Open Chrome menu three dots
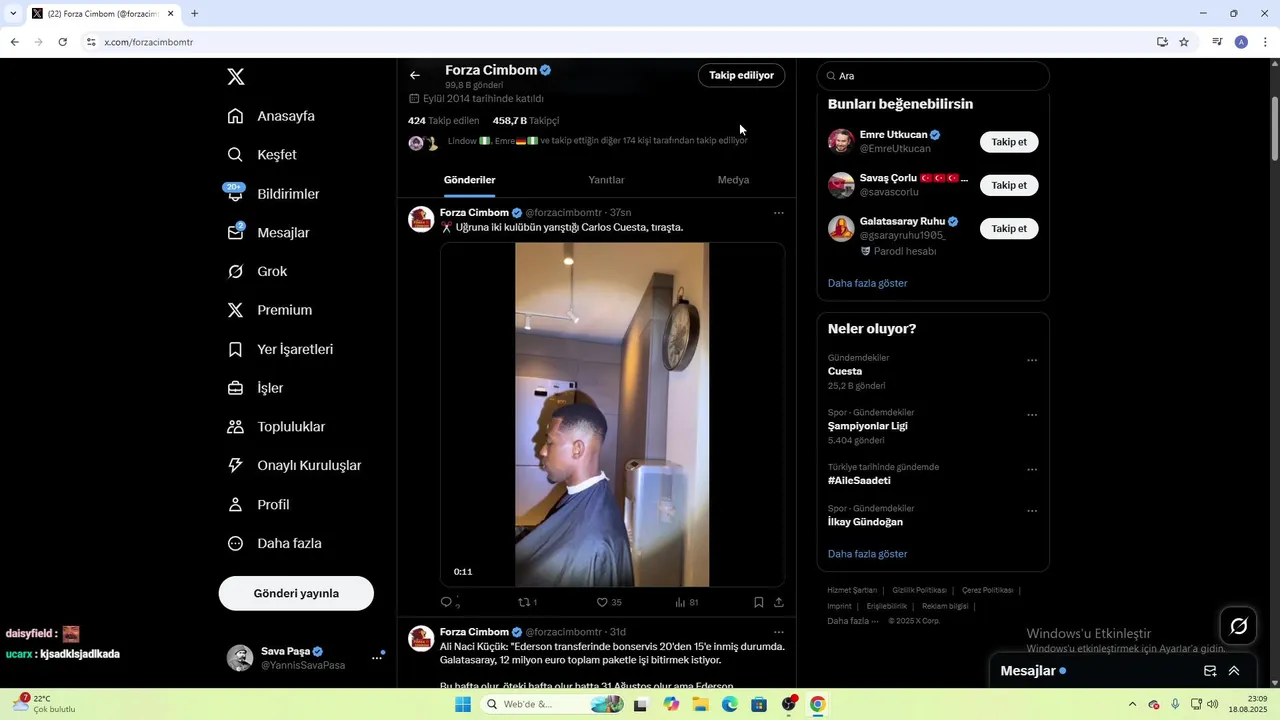 click(x=1265, y=42)
